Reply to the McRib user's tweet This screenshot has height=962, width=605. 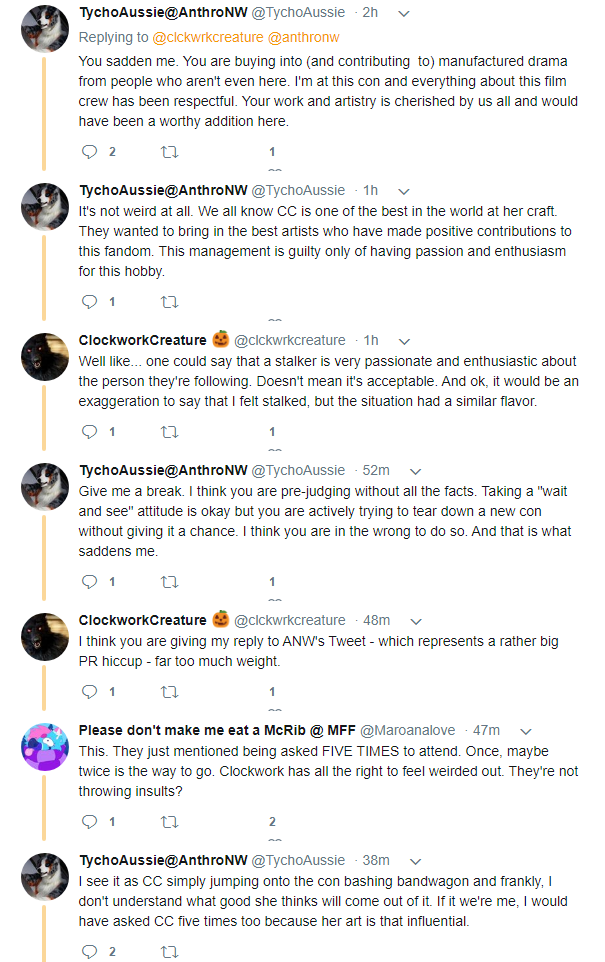[x=89, y=821]
